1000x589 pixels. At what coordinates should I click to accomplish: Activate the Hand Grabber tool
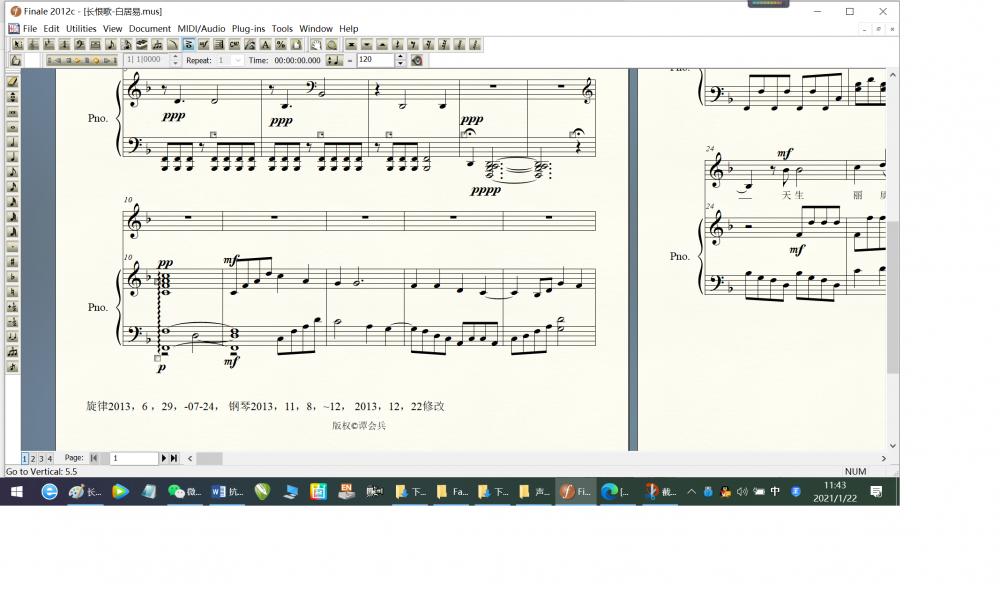point(316,44)
